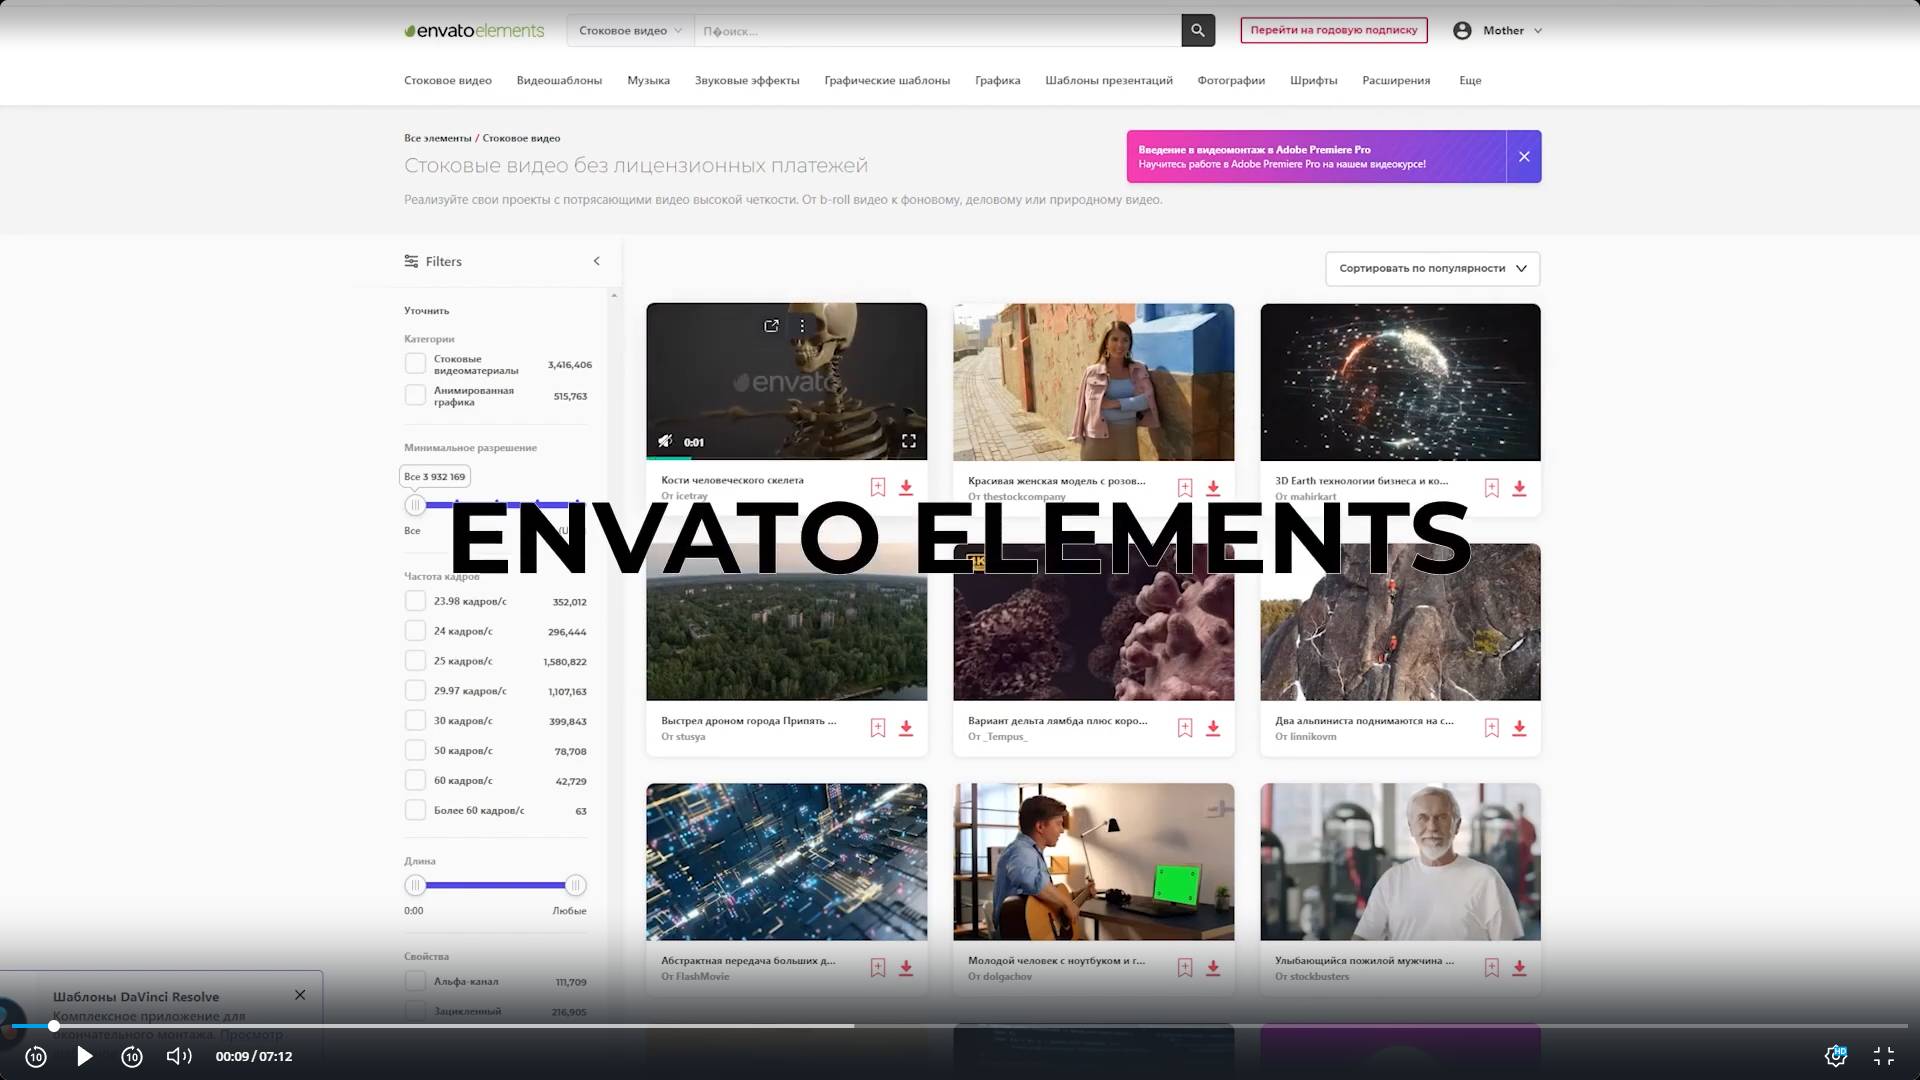This screenshot has height=1080, width=1920.
Task: Click the right handle of Длина slider
Action: [575, 885]
